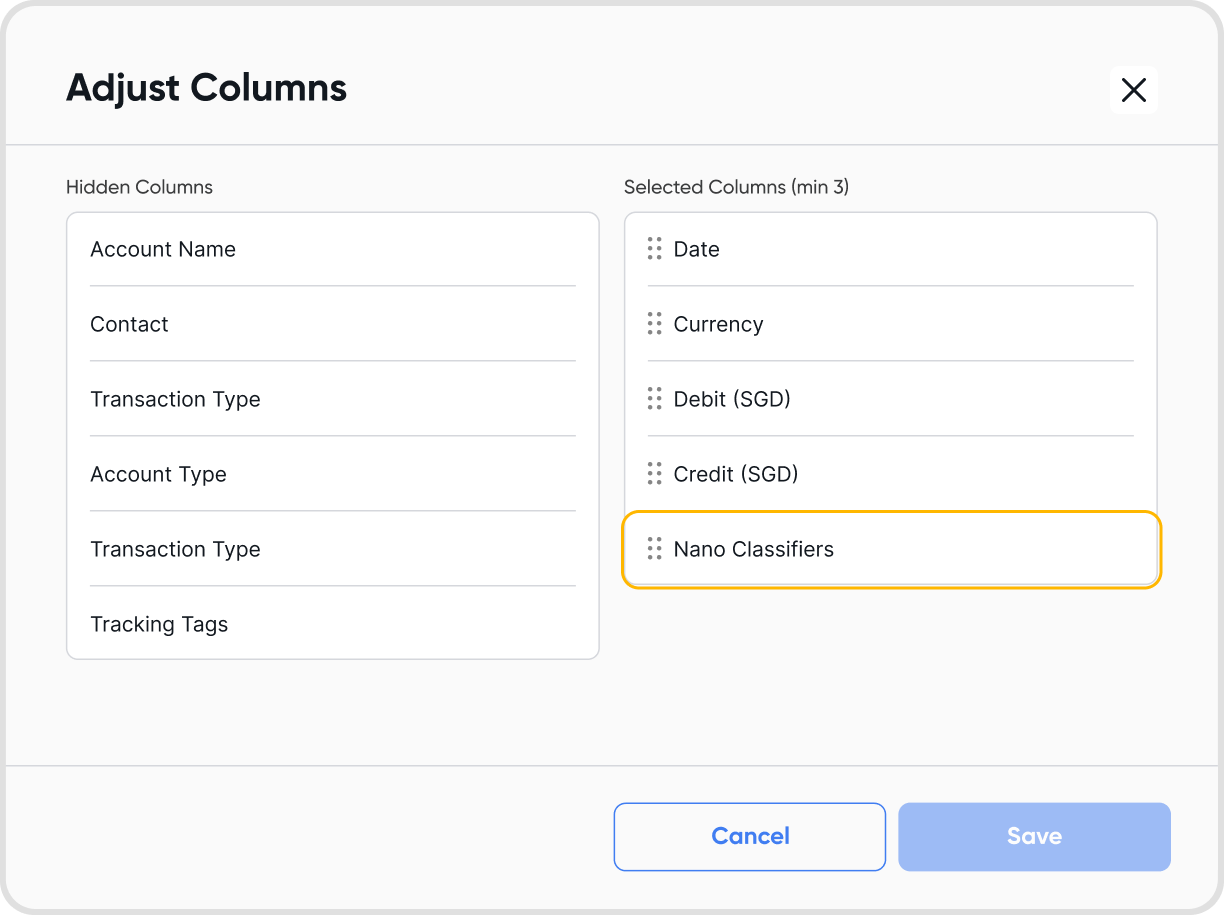
Task: Click the highlighted Nano Classifiers label
Action: pyautogui.click(x=753, y=549)
